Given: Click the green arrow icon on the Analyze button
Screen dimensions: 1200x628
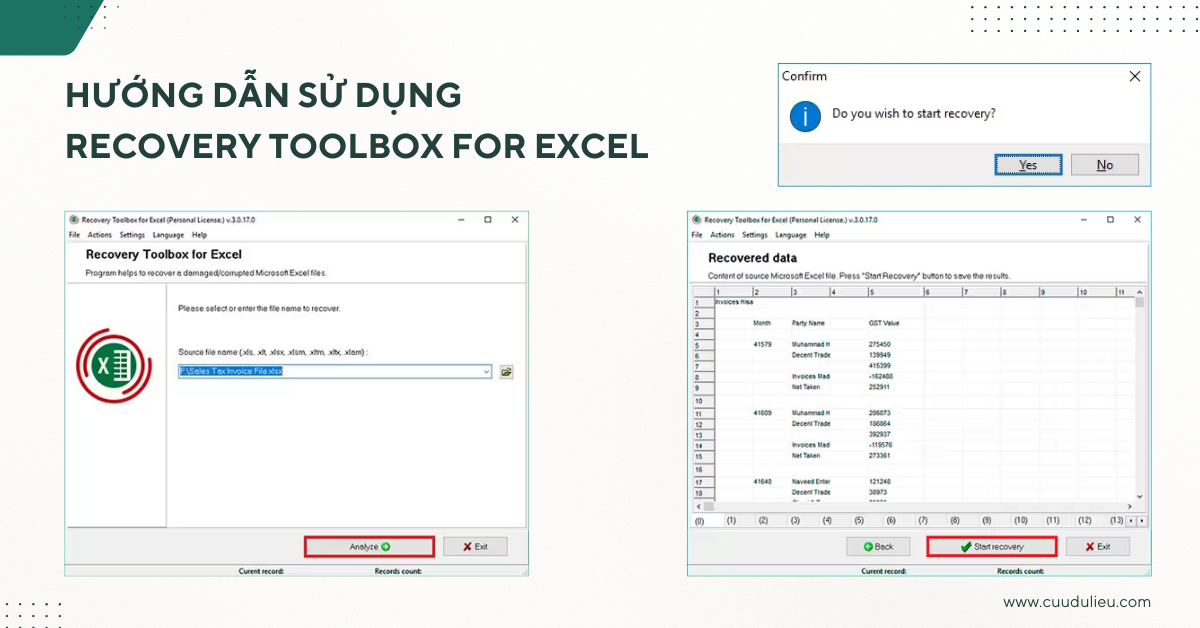Looking at the screenshot, I should coord(387,546).
